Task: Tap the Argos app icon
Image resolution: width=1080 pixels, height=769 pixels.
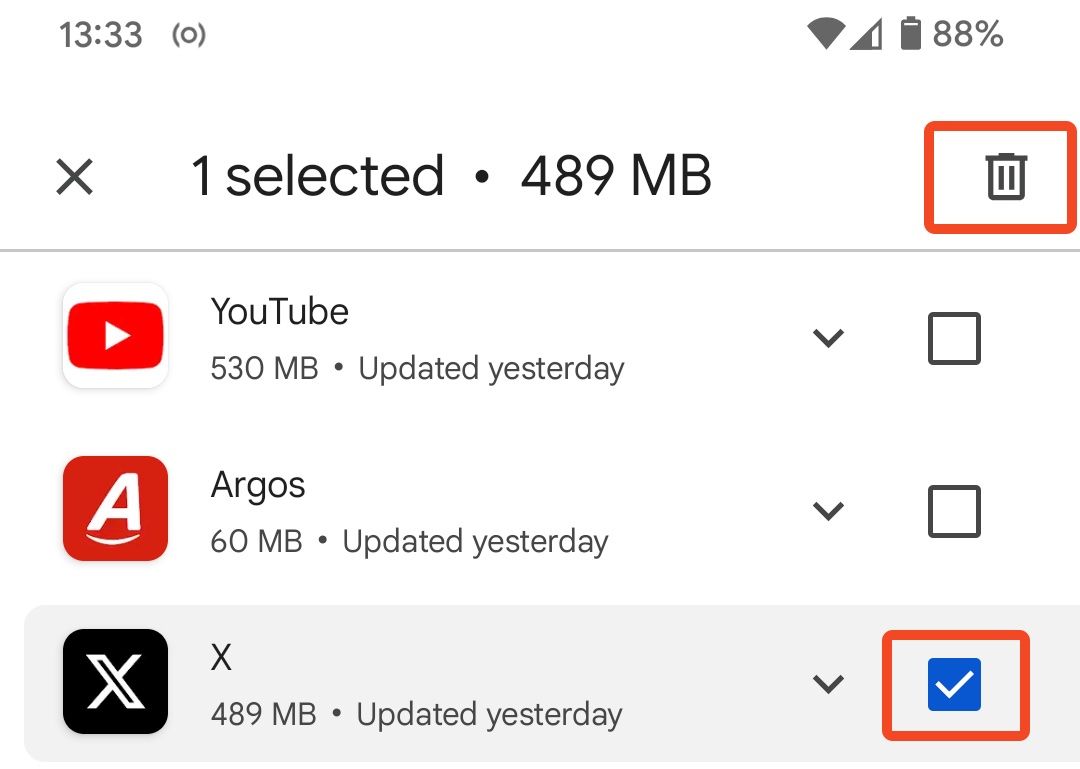Action: 114,509
